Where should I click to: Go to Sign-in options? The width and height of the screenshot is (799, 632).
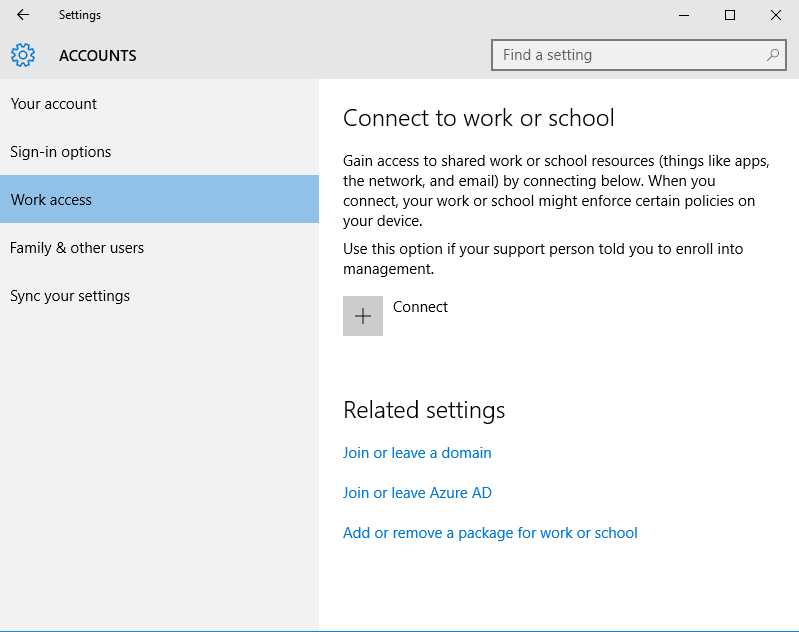point(61,152)
